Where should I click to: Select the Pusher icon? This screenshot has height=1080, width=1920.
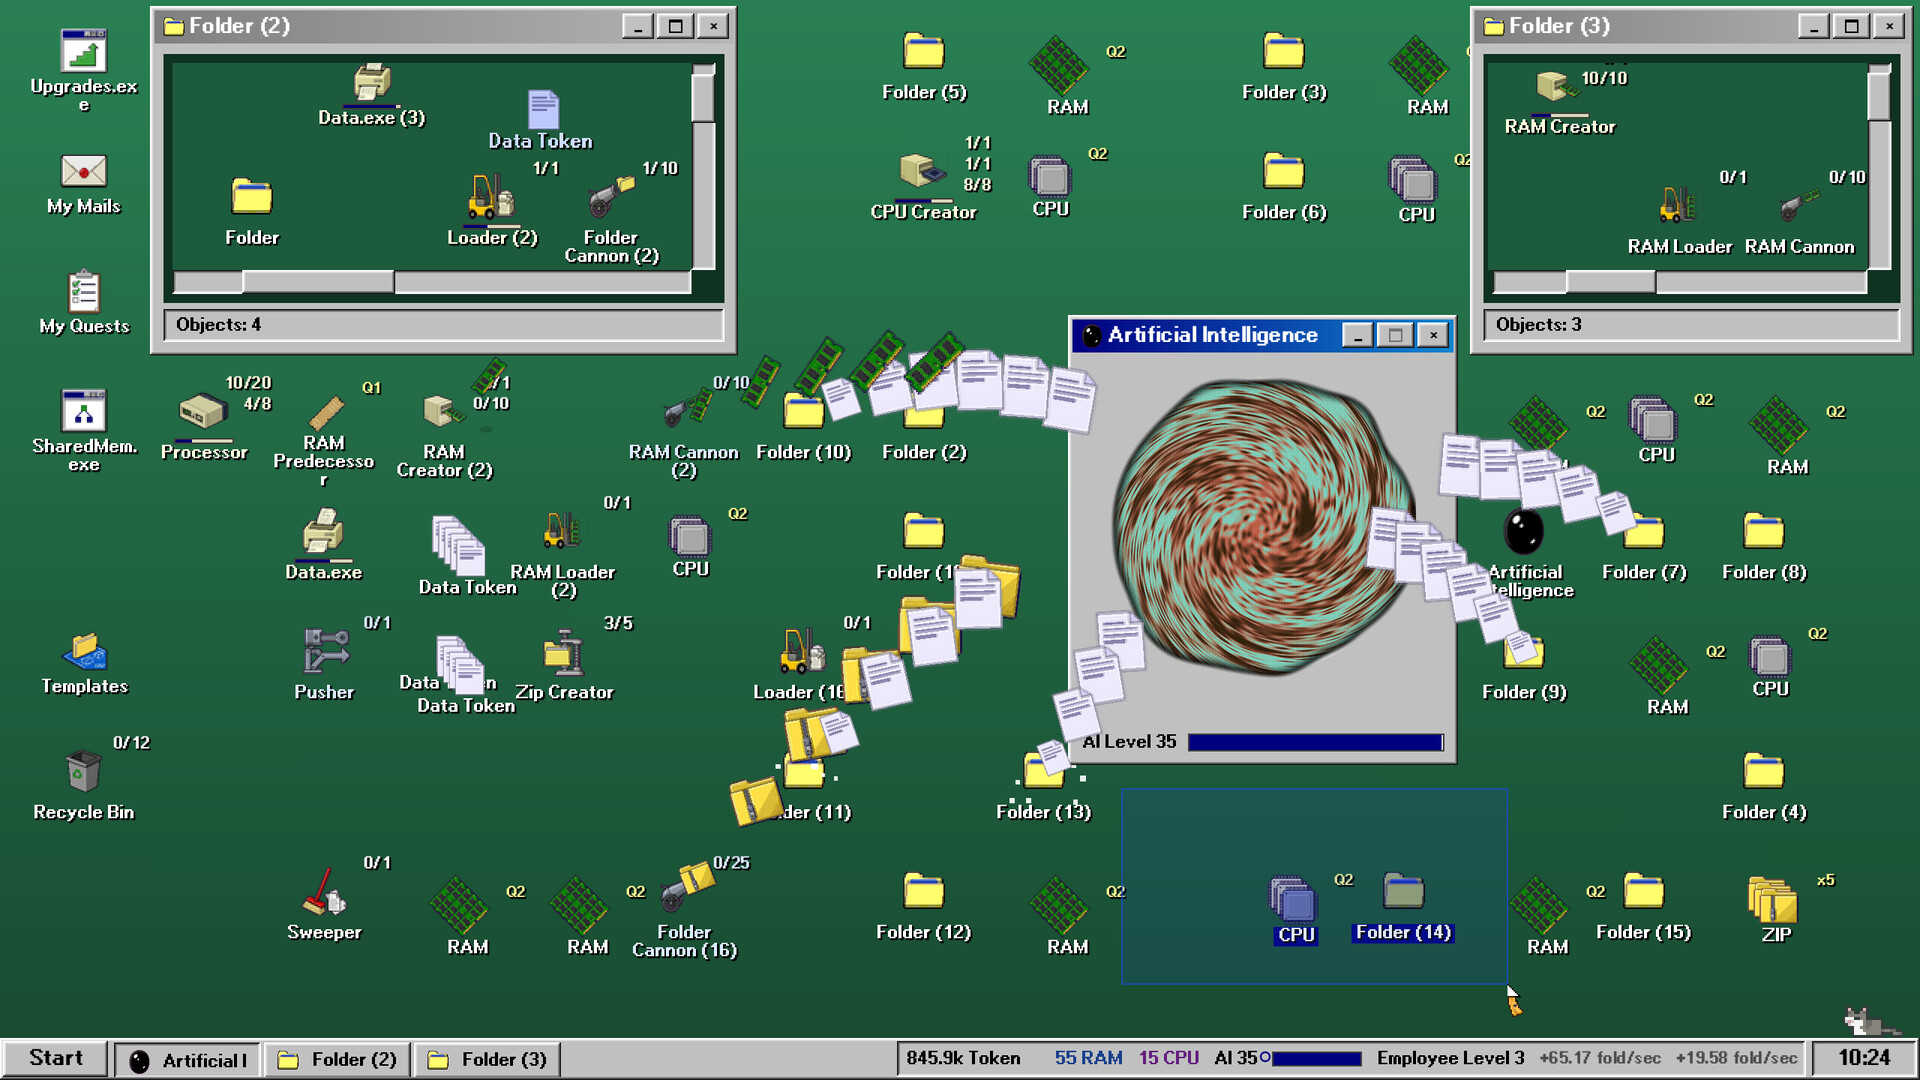[325, 651]
